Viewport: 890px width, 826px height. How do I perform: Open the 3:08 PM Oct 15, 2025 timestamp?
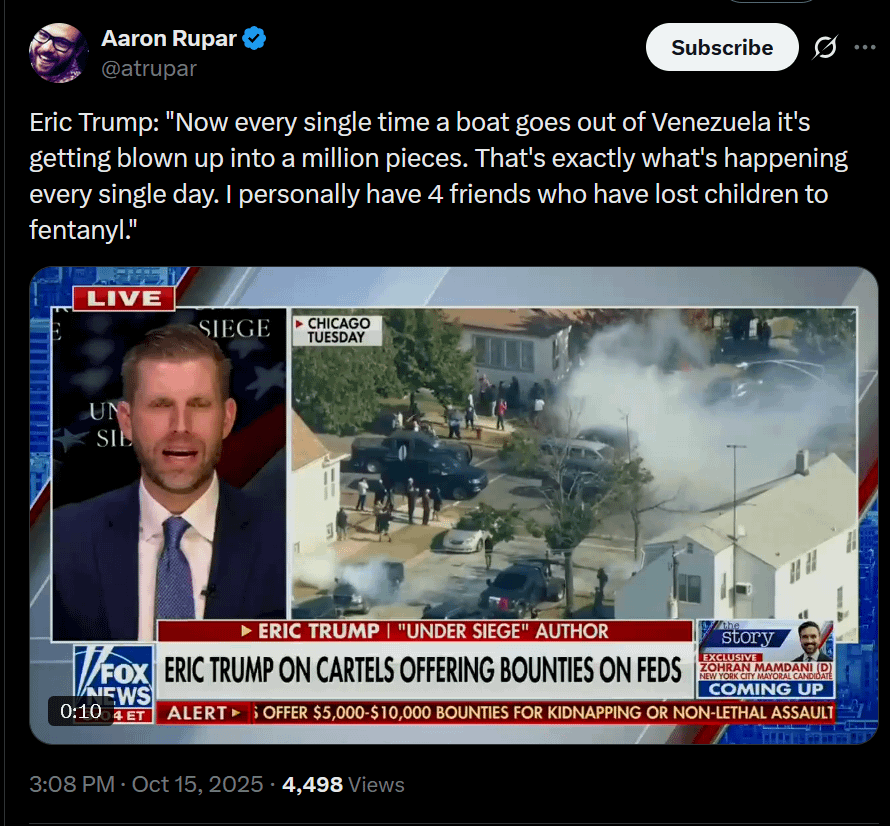coord(146,785)
